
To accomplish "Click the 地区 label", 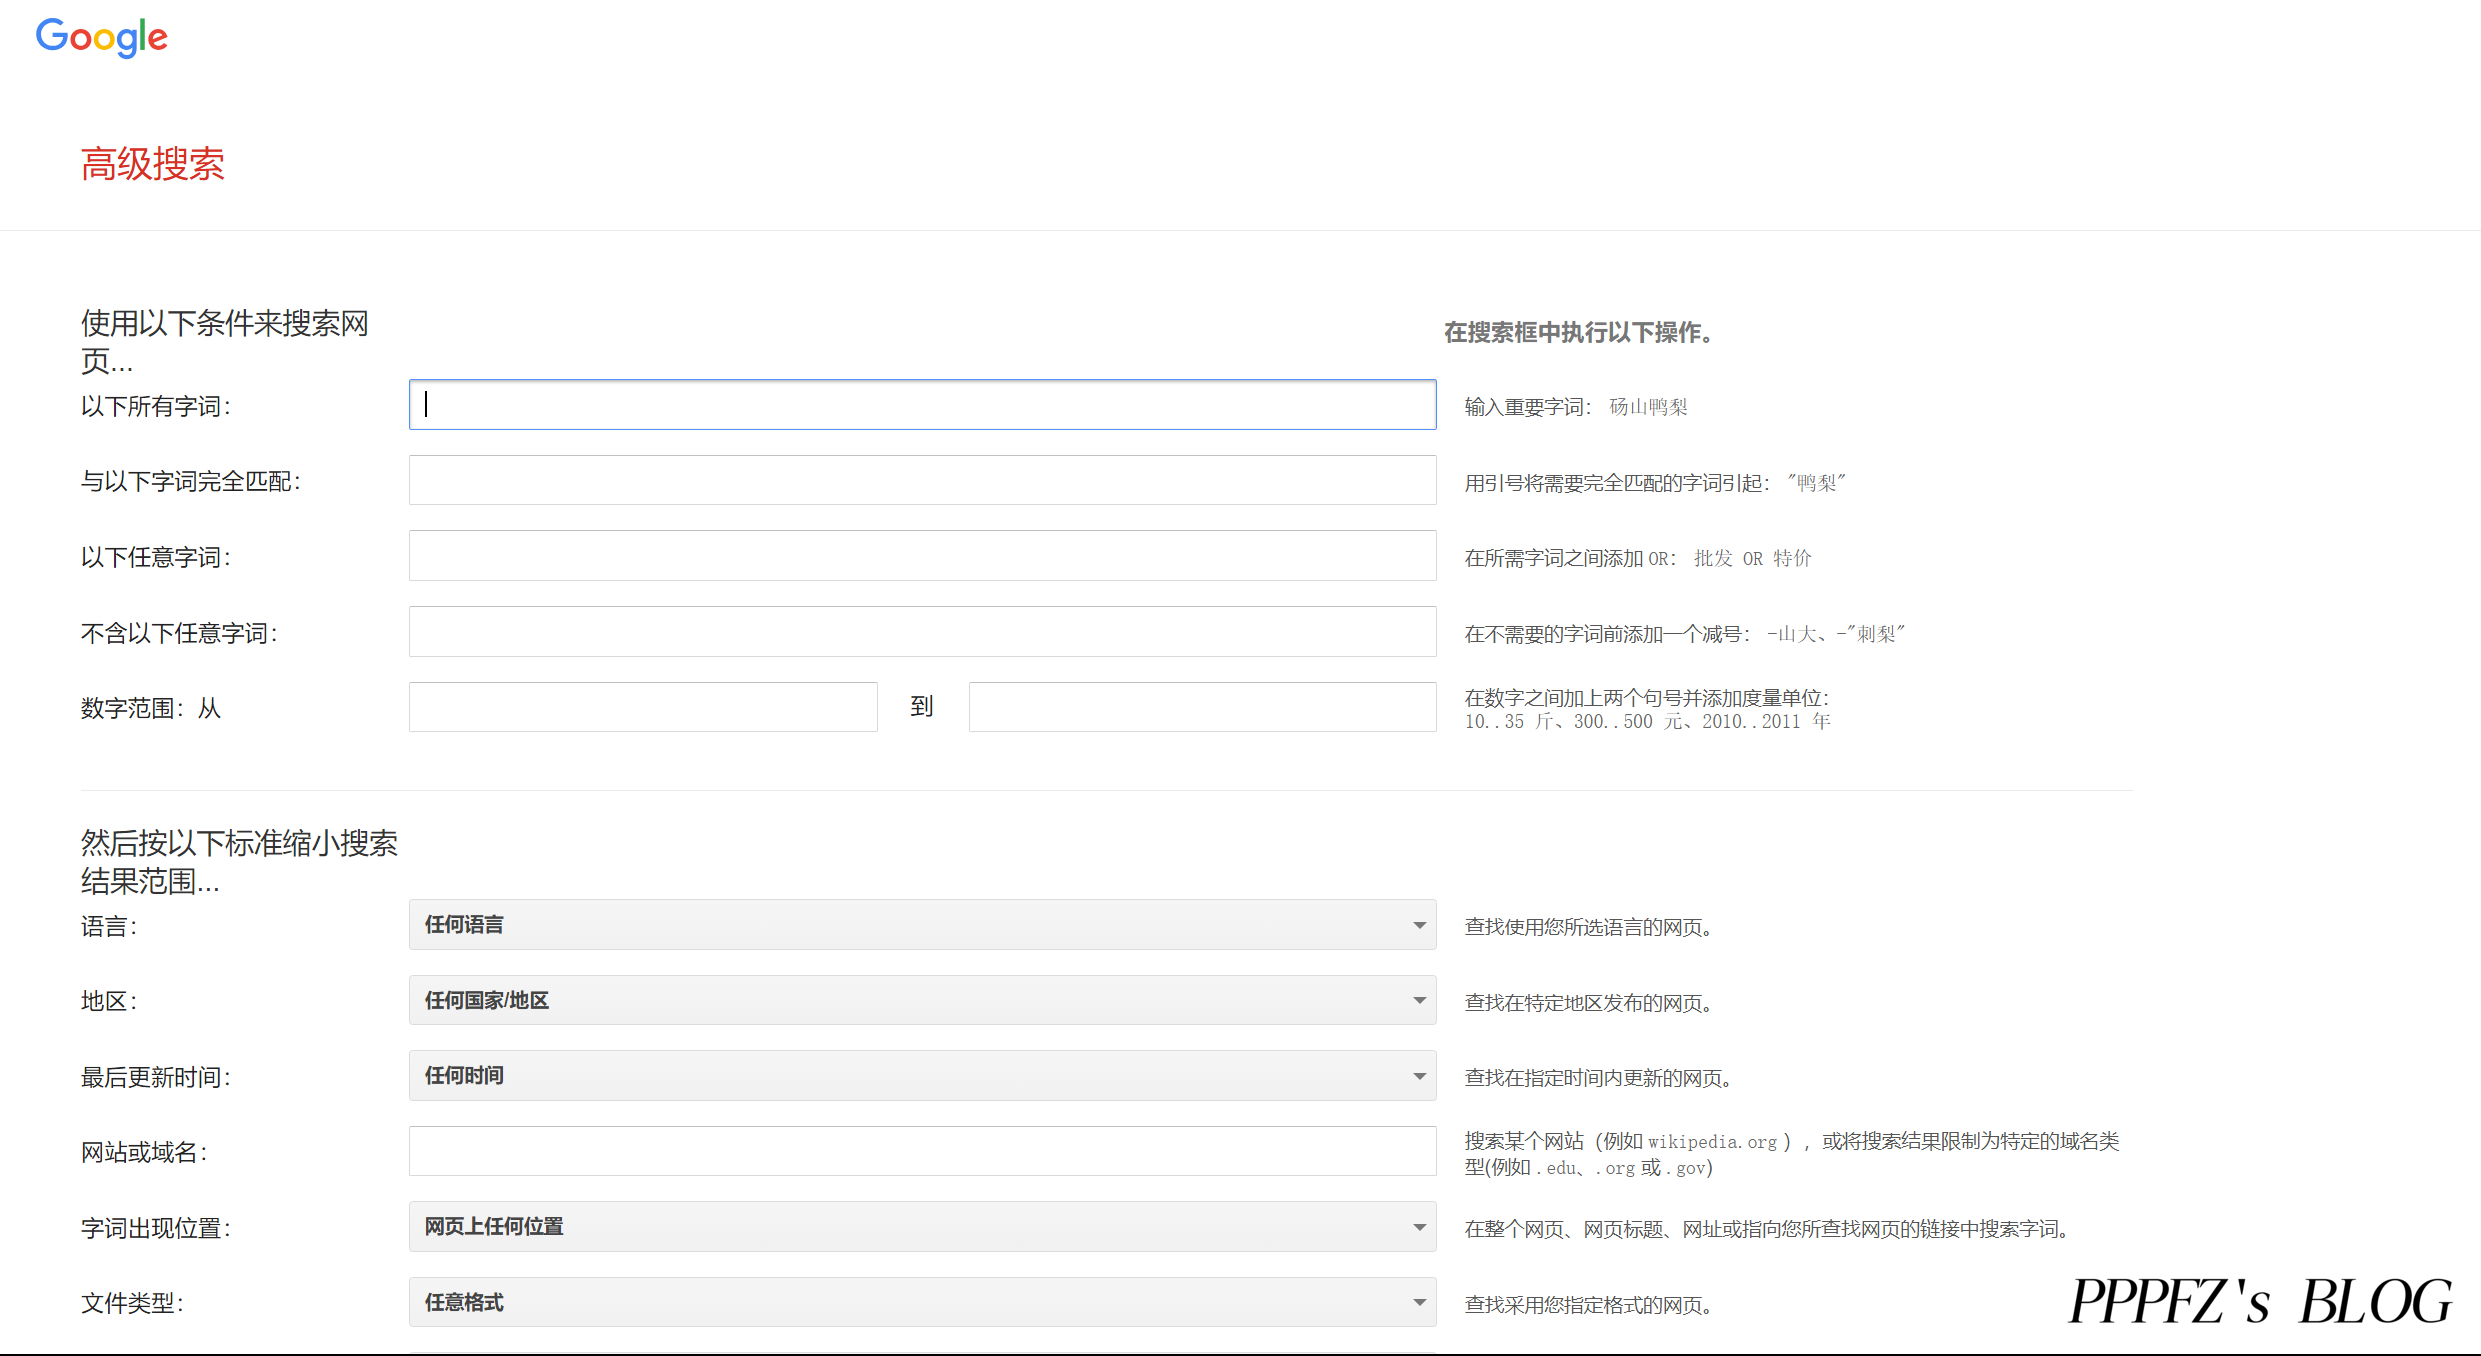I will pyautogui.click(x=109, y=1001).
